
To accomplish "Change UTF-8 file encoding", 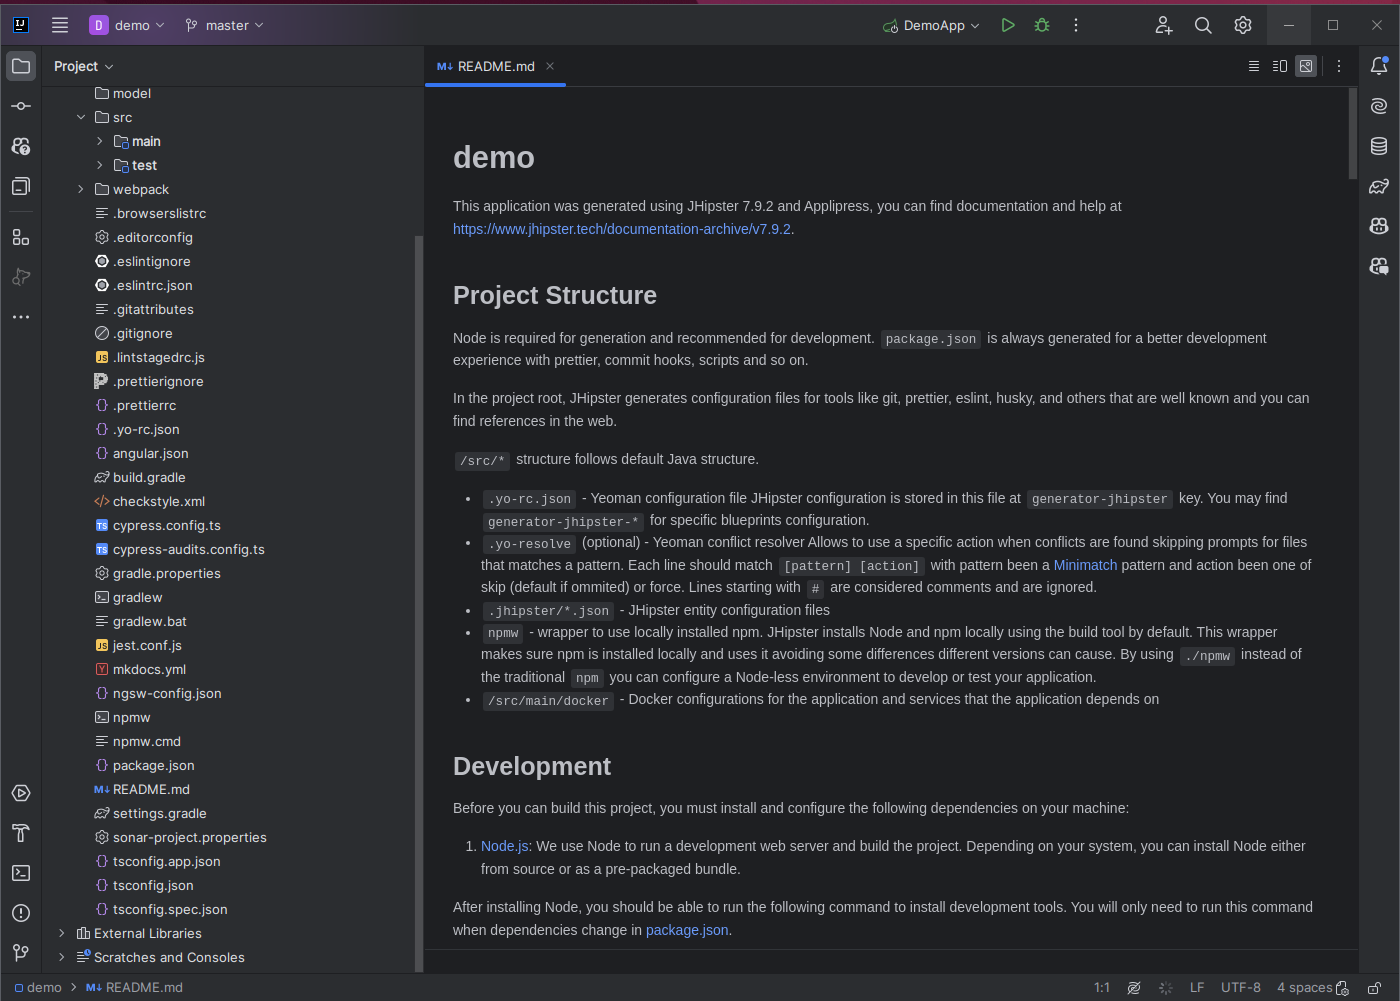I will [x=1240, y=987].
